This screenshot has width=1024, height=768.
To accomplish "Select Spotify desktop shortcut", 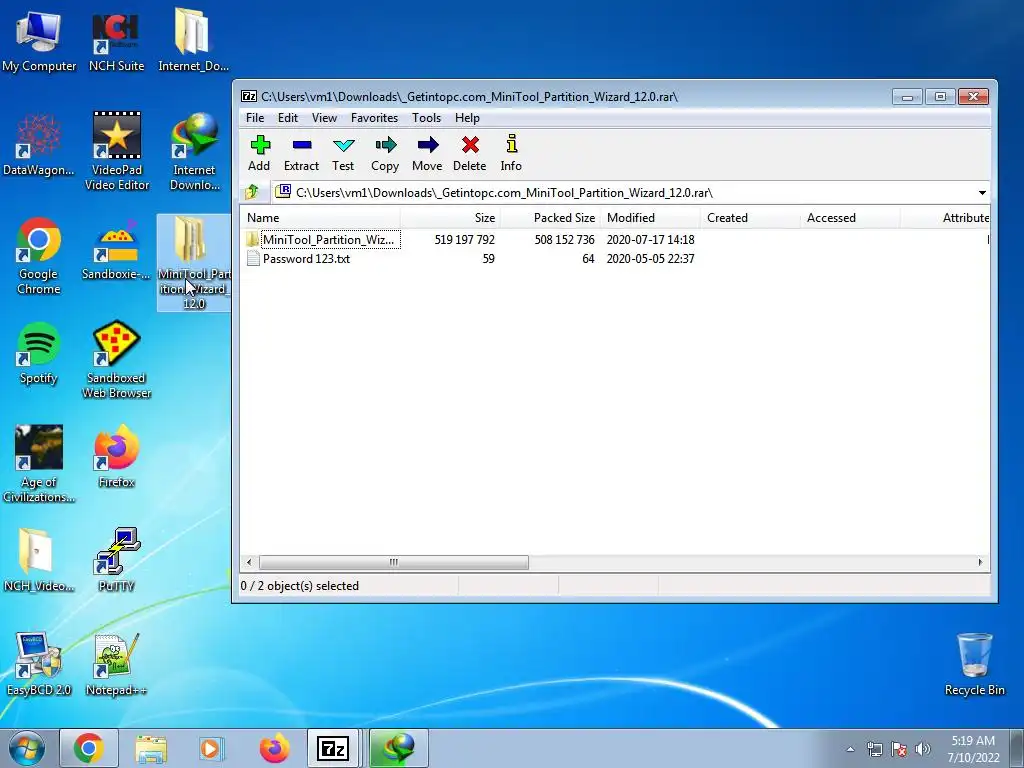I will (39, 353).
